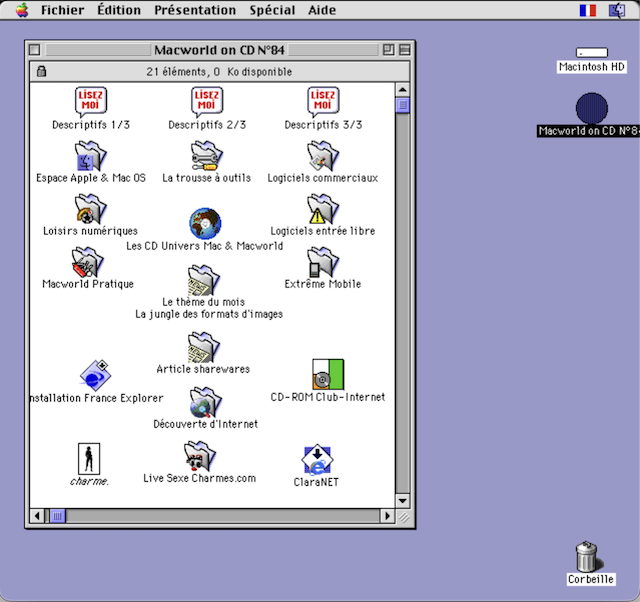Image resolution: width=640 pixels, height=602 pixels.
Task: Select the Extrême Mobile folder
Action: (323, 262)
